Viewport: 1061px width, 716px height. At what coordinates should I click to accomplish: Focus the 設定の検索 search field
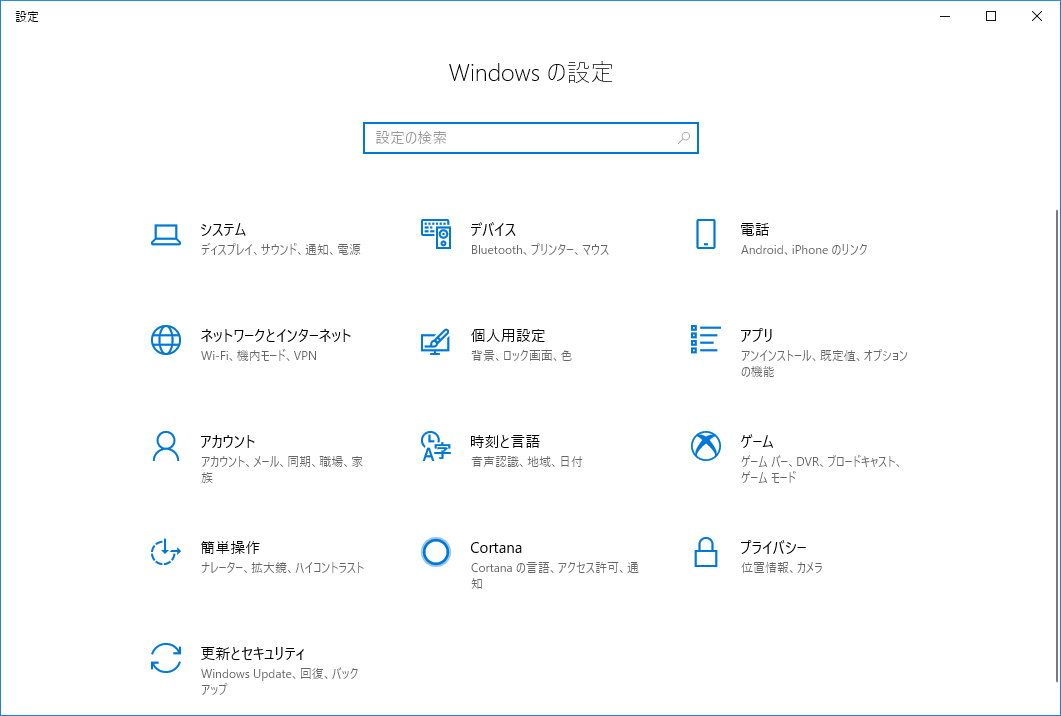[x=530, y=138]
